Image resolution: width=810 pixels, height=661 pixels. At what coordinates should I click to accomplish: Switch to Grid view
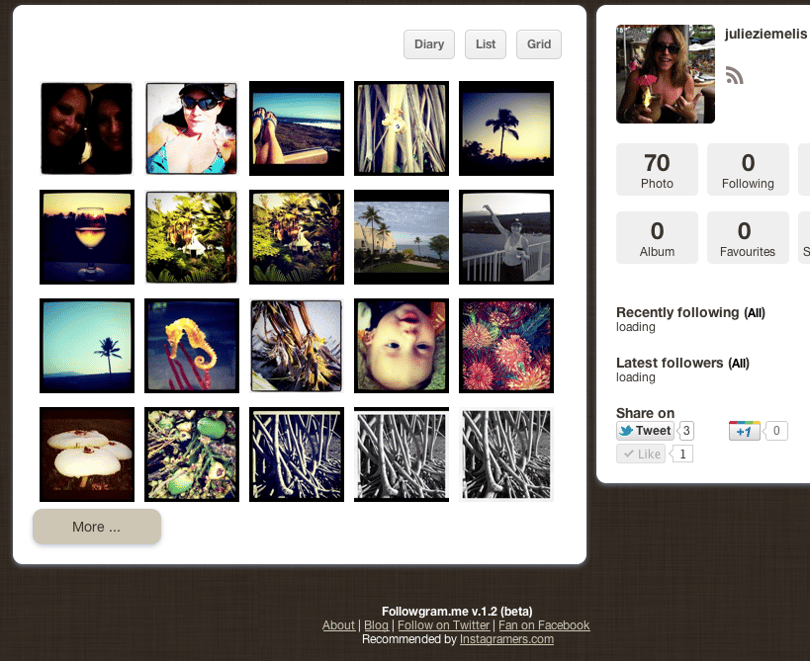click(539, 44)
